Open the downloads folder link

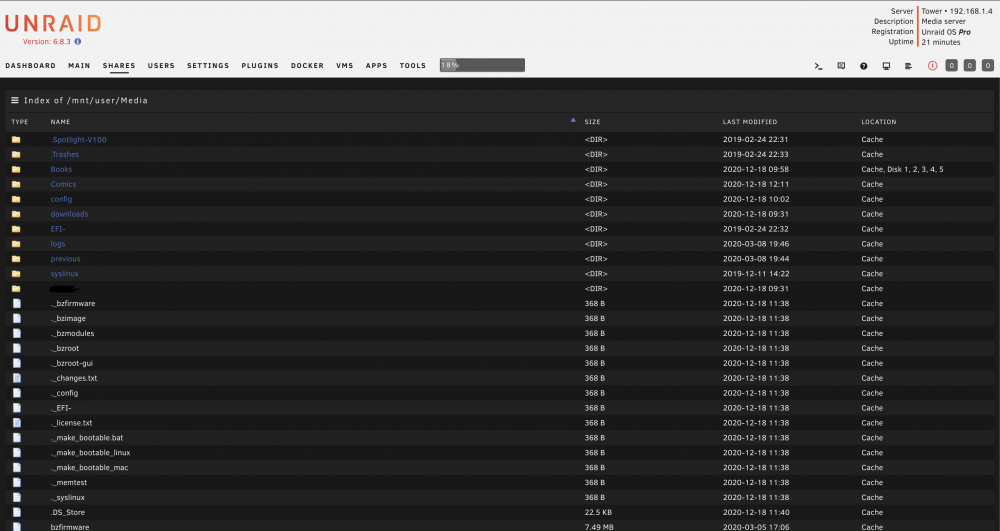[70, 214]
